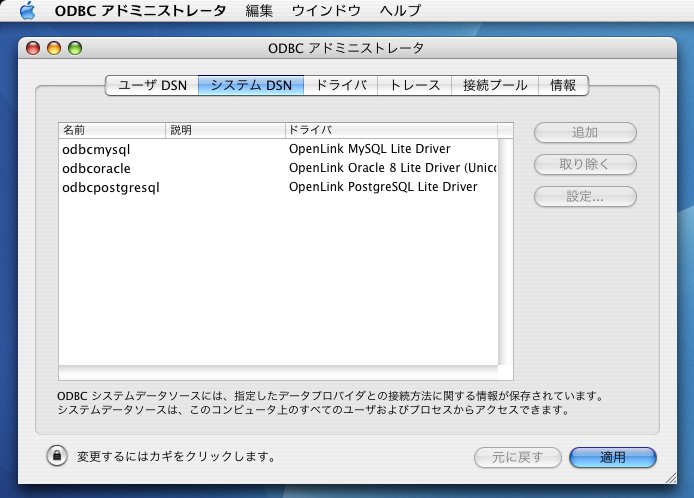Viewport: 694px width, 498px height.
Task: Click the window resize grip corner
Action: click(671, 478)
